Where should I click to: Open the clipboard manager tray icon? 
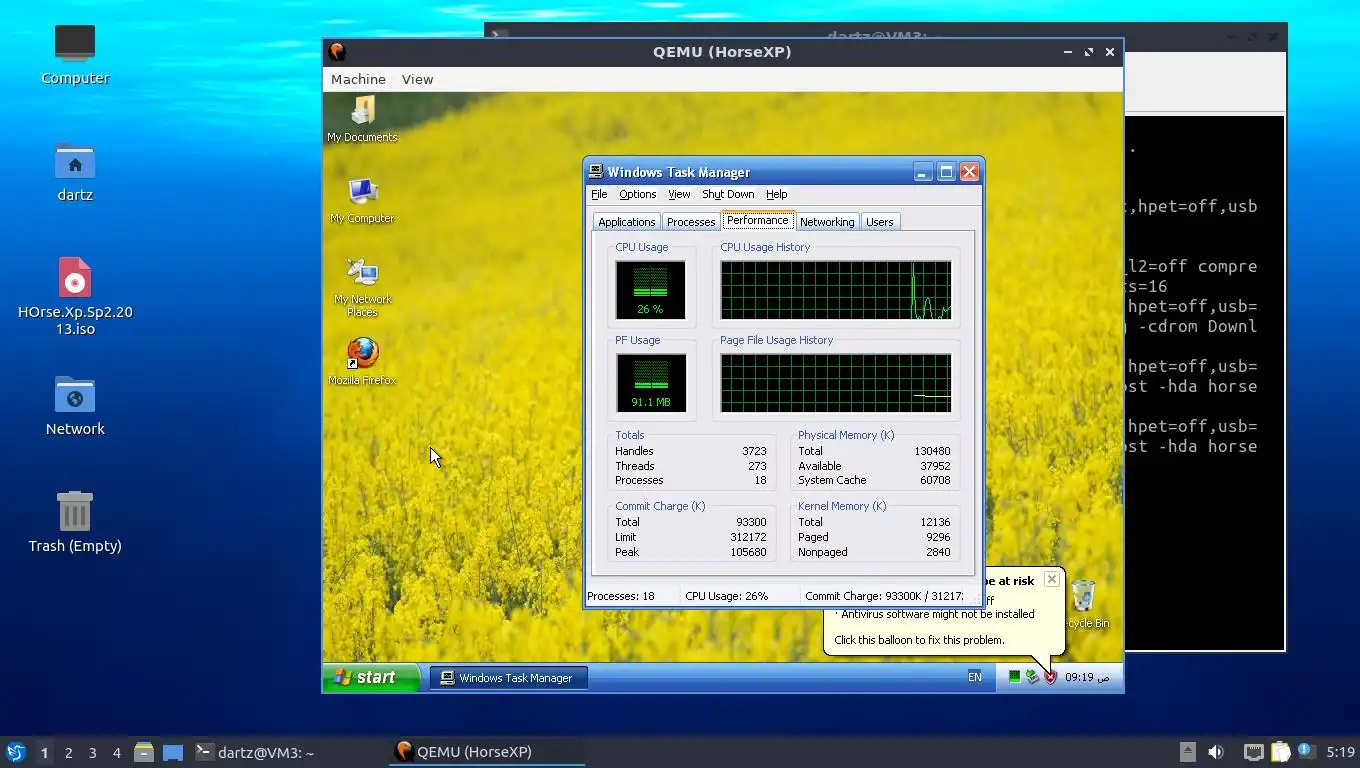tap(1281, 752)
